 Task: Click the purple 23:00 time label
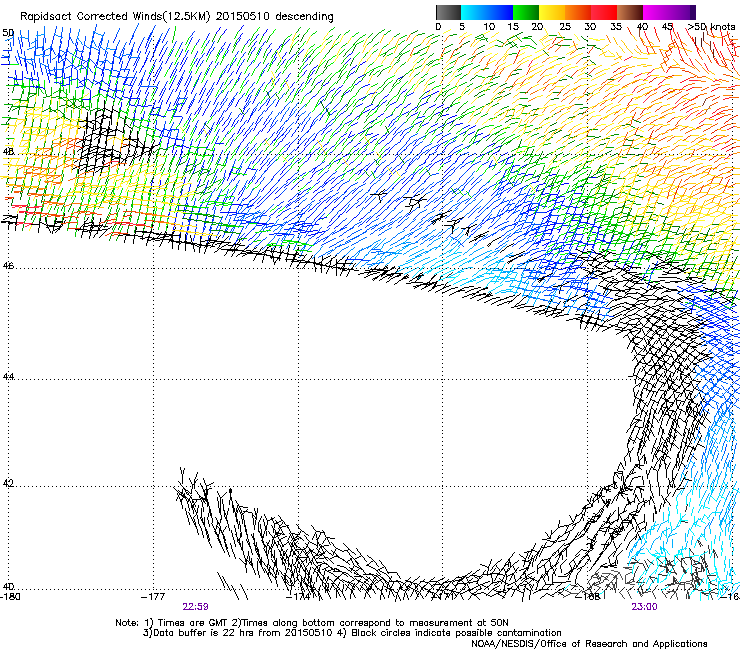pyautogui.click(x=644, y=607)
